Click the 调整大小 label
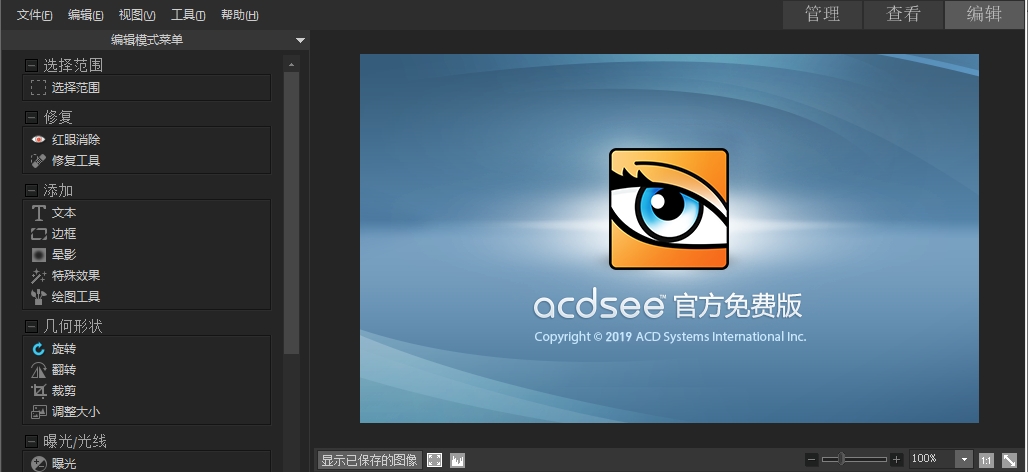Image resolution: width=1028 pixels, height=472 pixels. click(x=75, y=412)
